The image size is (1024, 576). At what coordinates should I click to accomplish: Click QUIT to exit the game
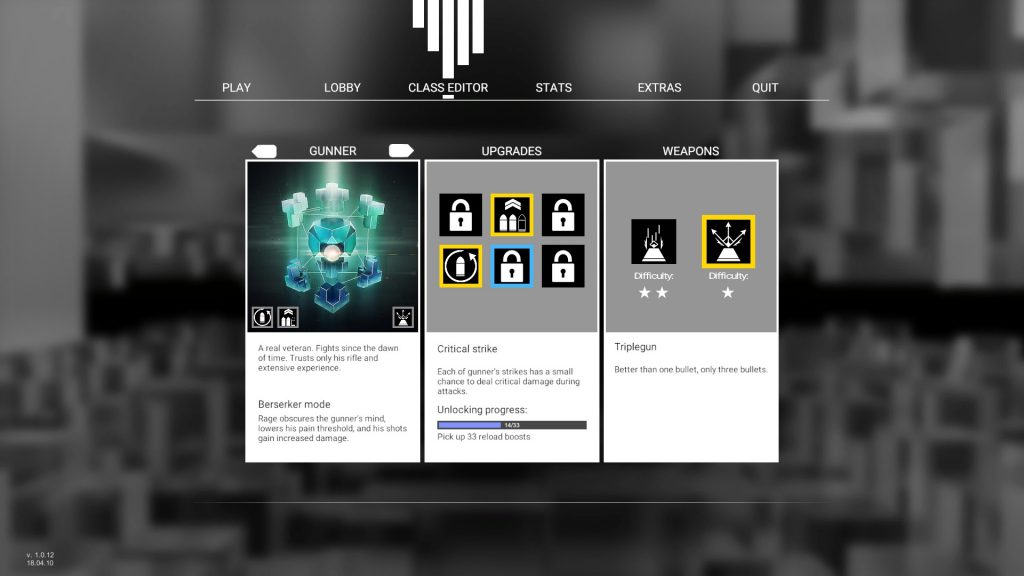coord(765,88)
